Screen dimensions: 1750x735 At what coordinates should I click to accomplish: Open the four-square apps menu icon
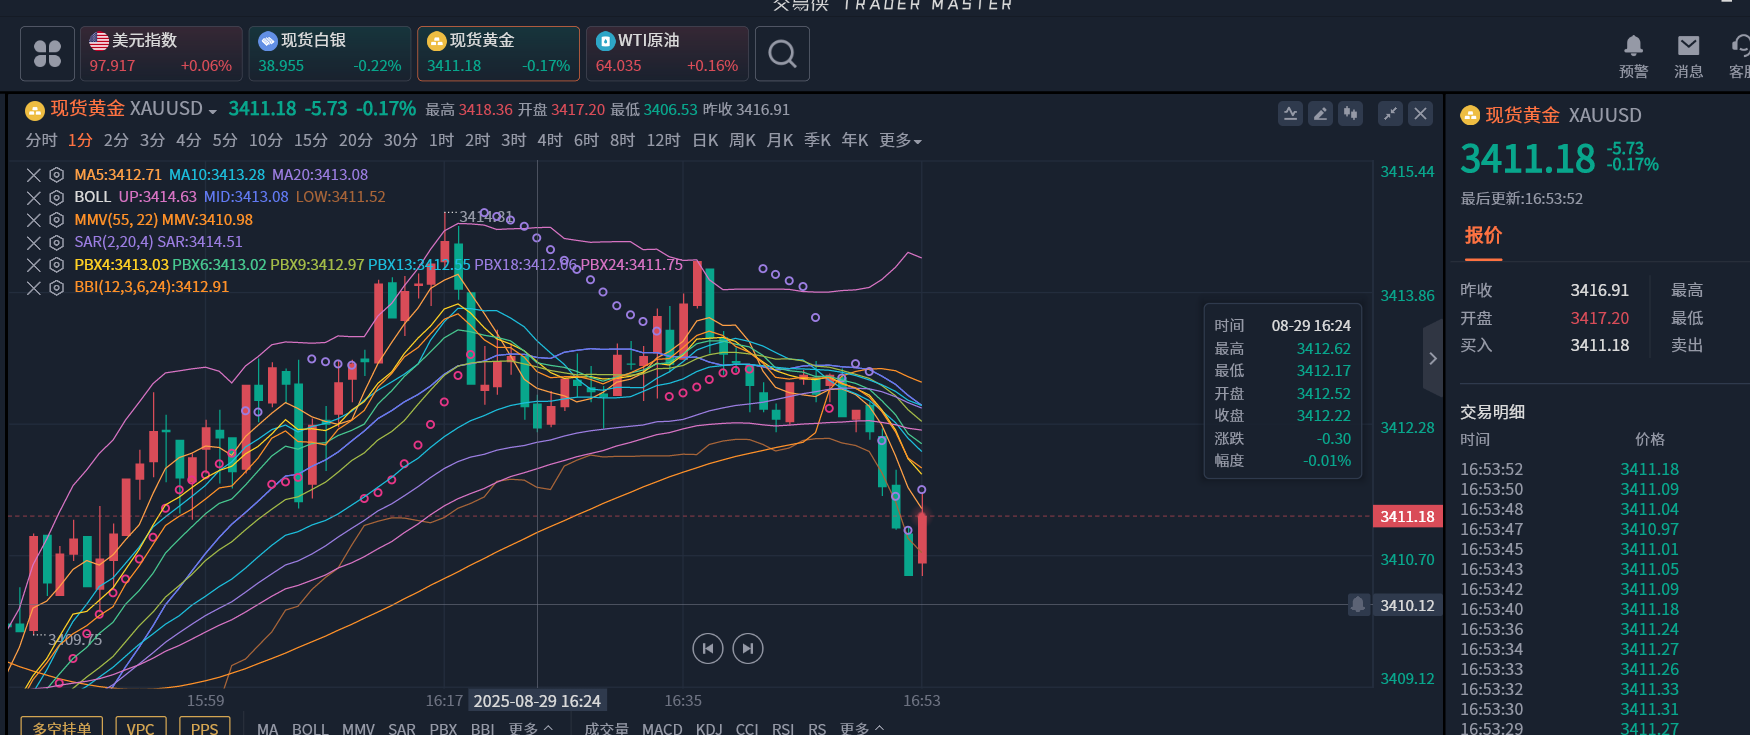point(47,53)
